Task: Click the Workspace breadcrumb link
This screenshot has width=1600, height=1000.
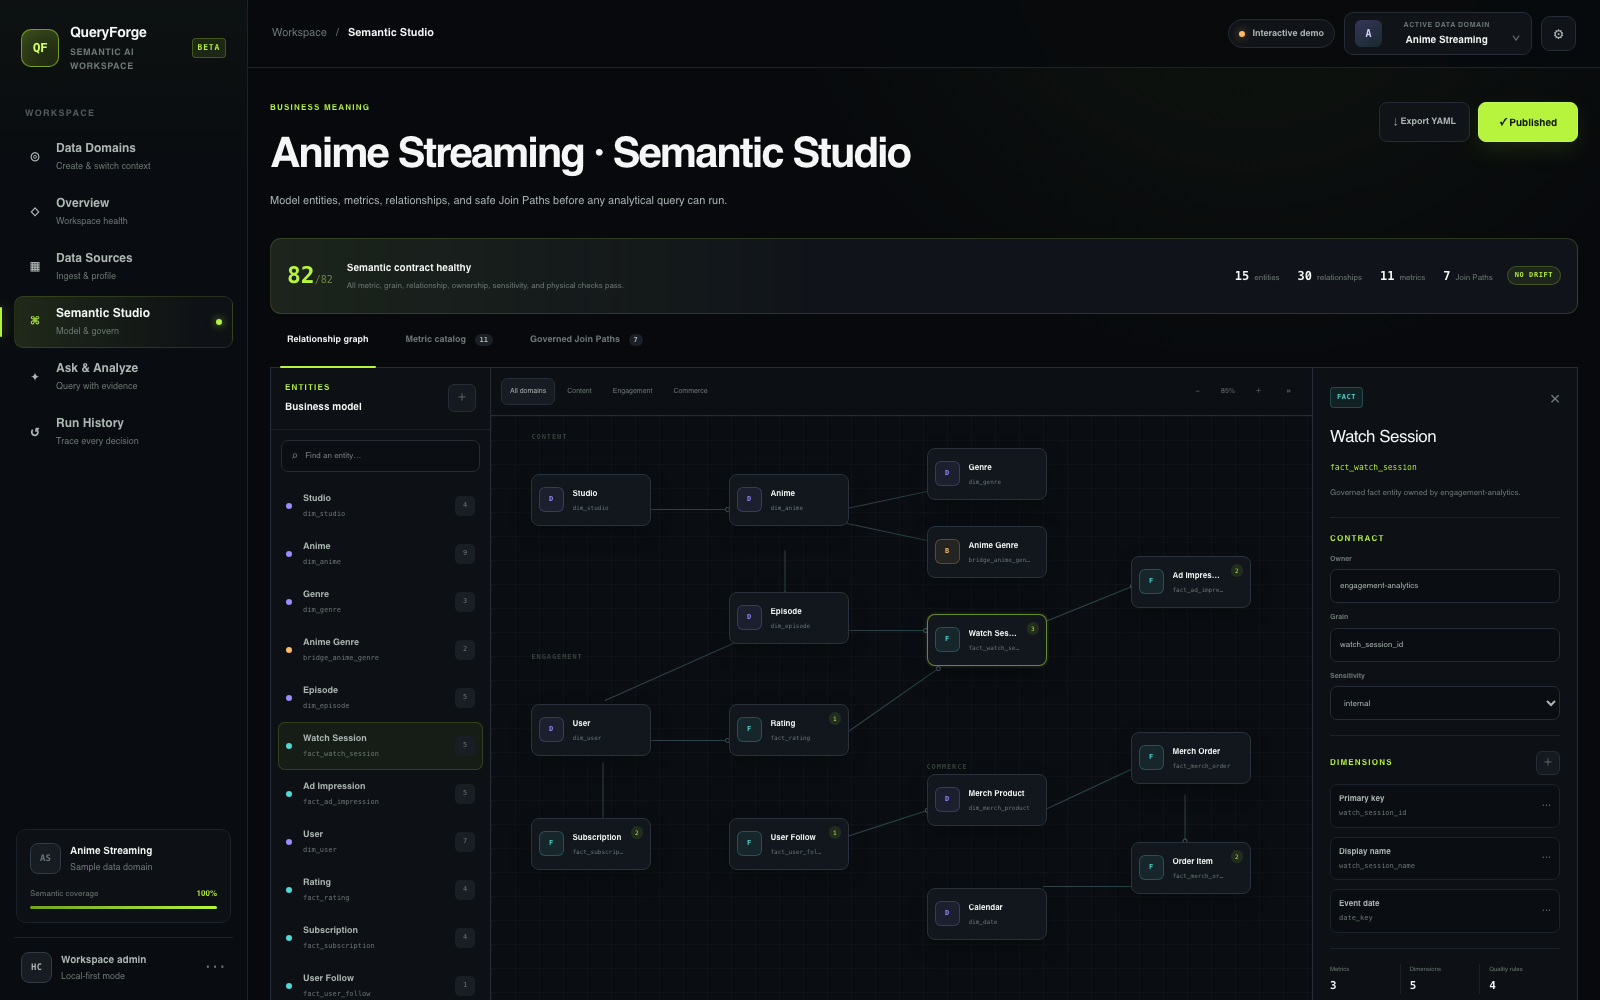Action: pyautogui.click(x=299, y=33)
